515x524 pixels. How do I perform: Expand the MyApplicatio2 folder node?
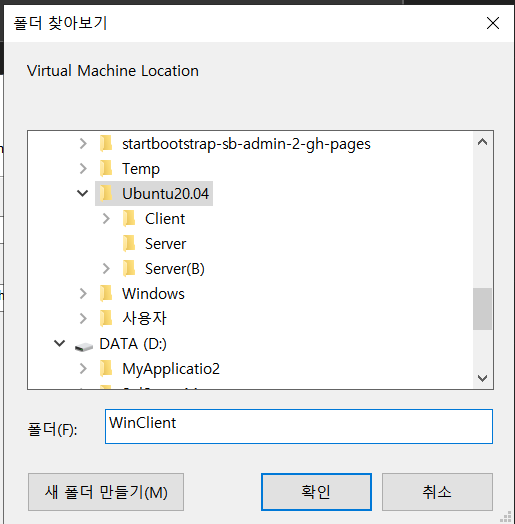(x=83, y=368)
